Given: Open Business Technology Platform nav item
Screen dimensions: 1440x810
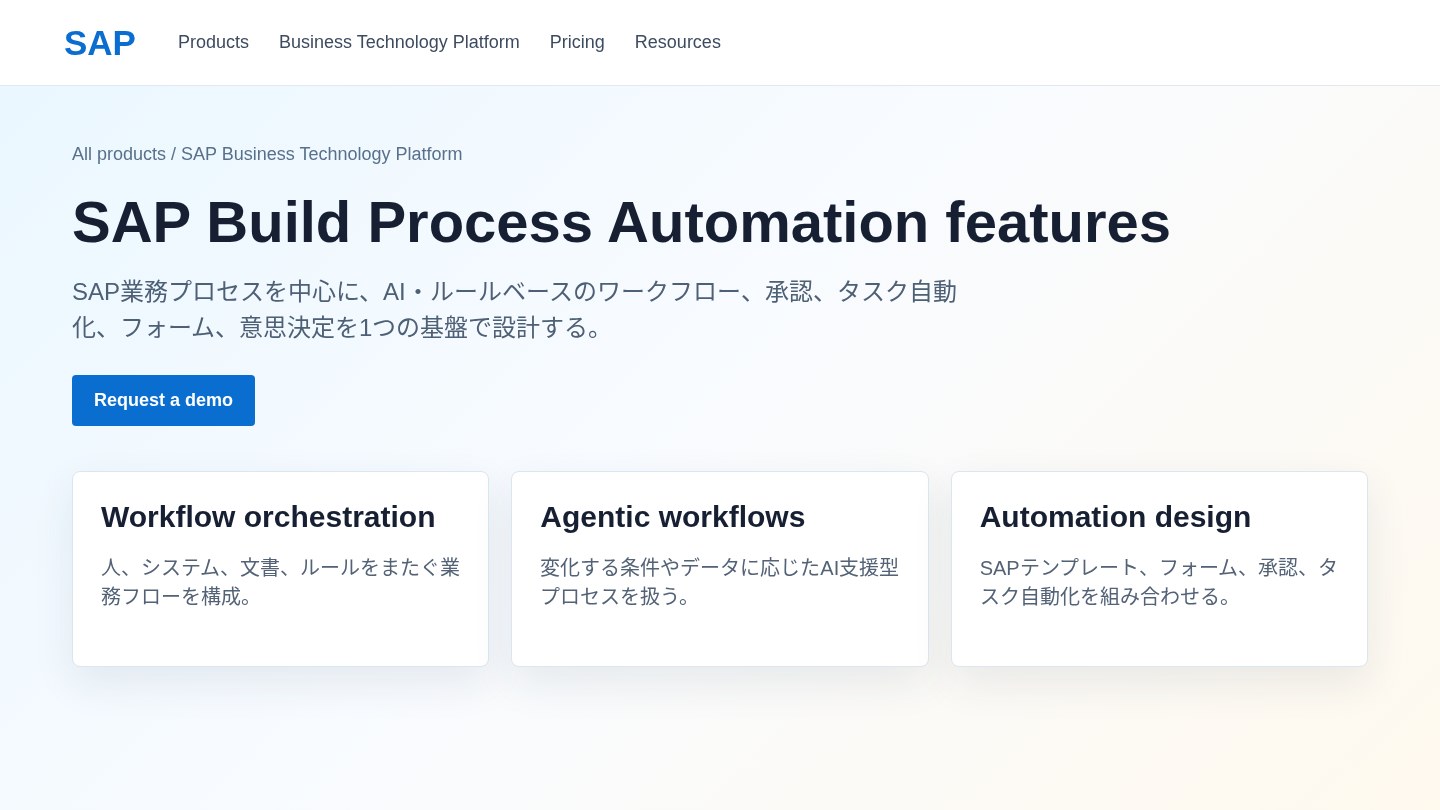Looking at the screenshot, I should 399,42.
